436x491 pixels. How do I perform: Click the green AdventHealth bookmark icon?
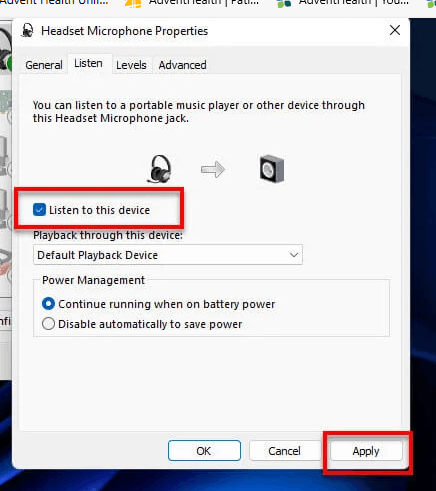point(284,3)
